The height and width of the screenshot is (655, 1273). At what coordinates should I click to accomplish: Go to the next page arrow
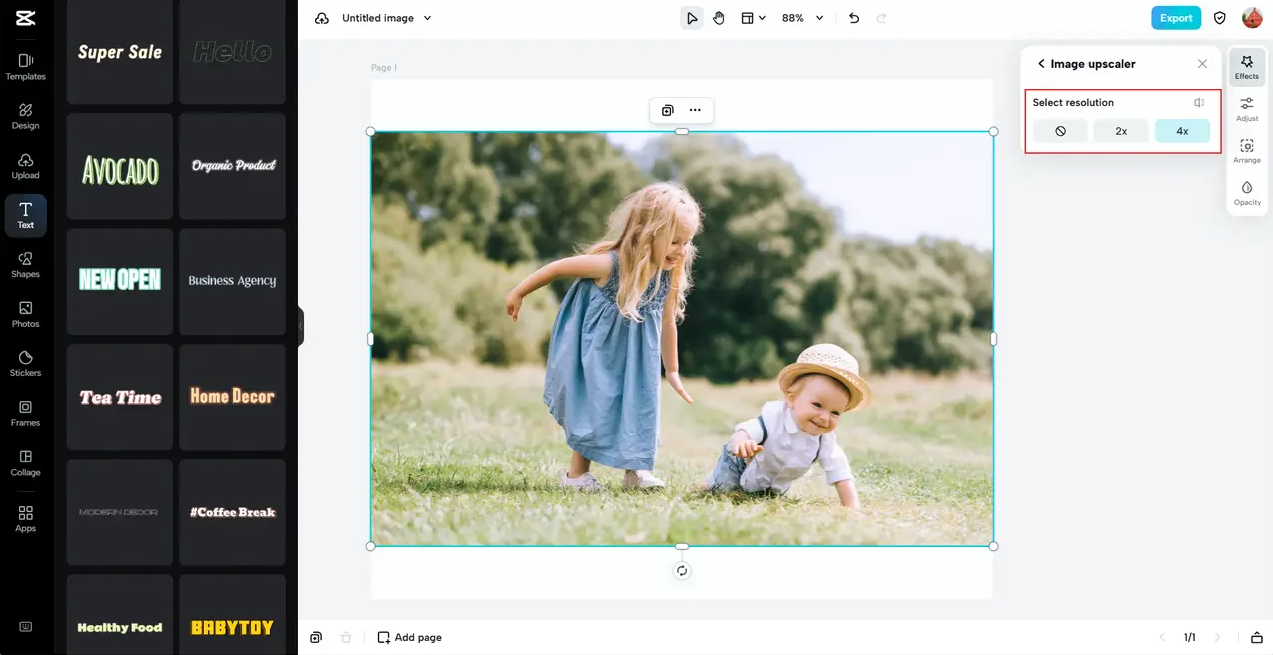[x=1217, y=637]
